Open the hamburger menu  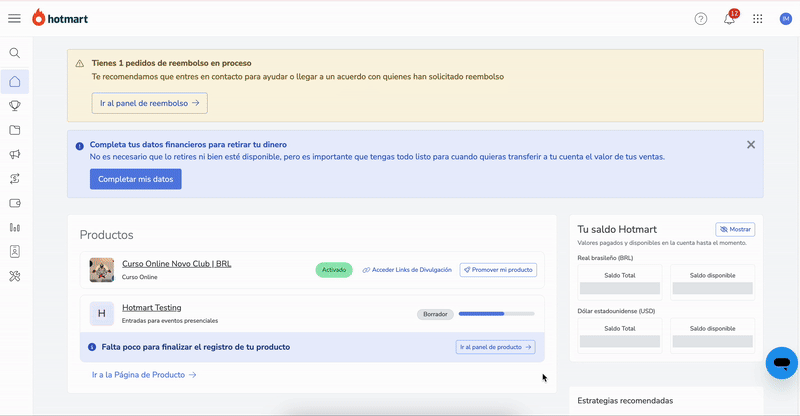coord(14,19)
